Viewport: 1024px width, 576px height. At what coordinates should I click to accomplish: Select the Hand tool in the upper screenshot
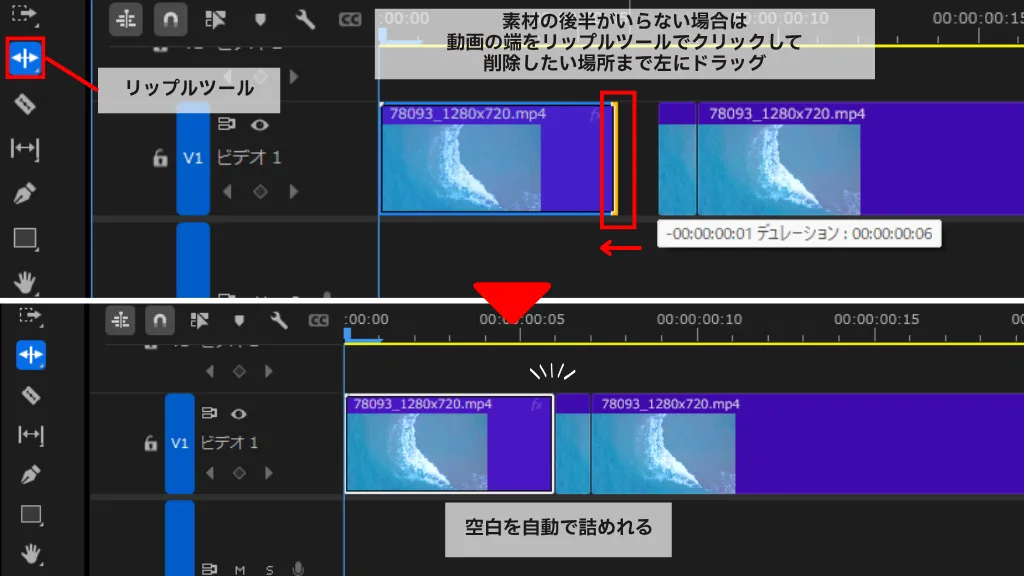coord(25,283)
